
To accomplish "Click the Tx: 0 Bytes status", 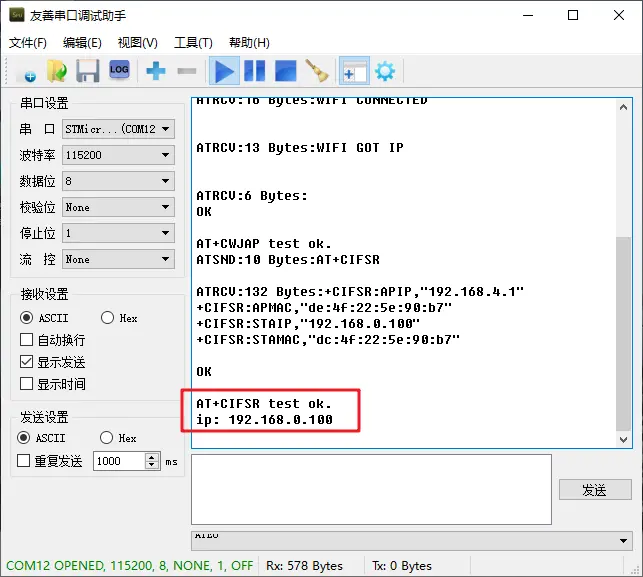I will coord(402,566).
